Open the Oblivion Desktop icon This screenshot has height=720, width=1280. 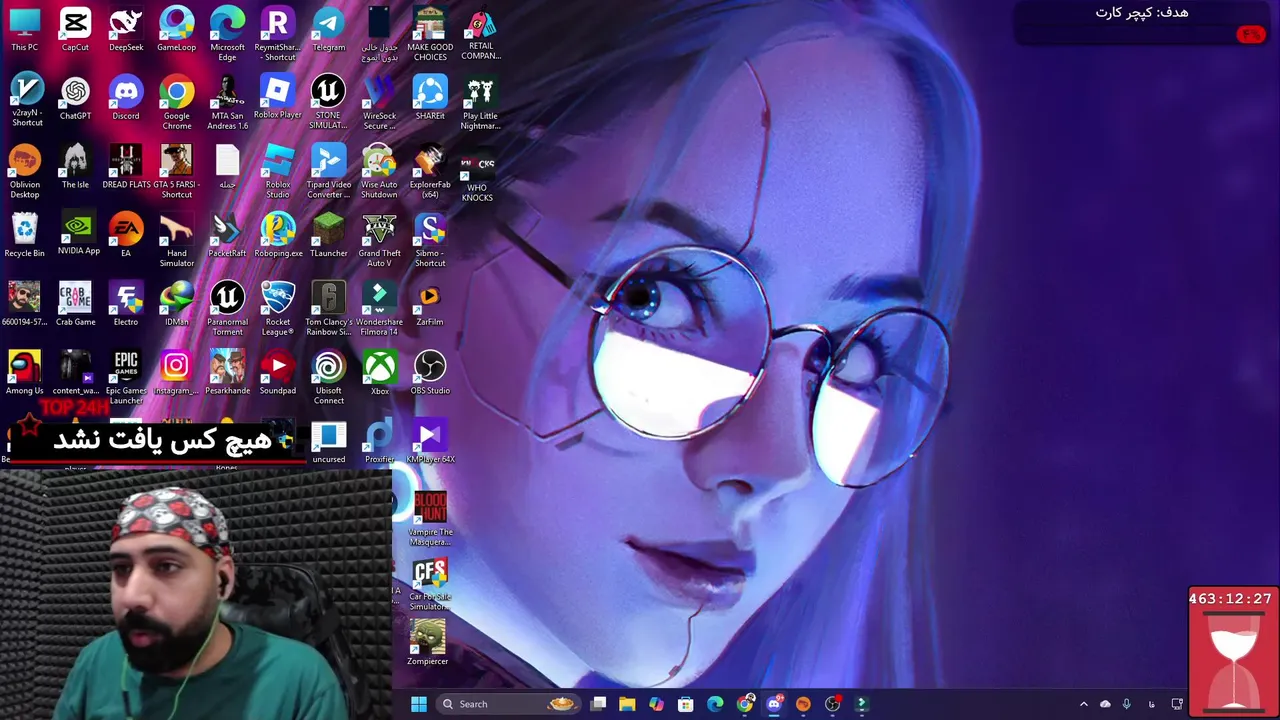pyautogui.click(x=25, y=171)
